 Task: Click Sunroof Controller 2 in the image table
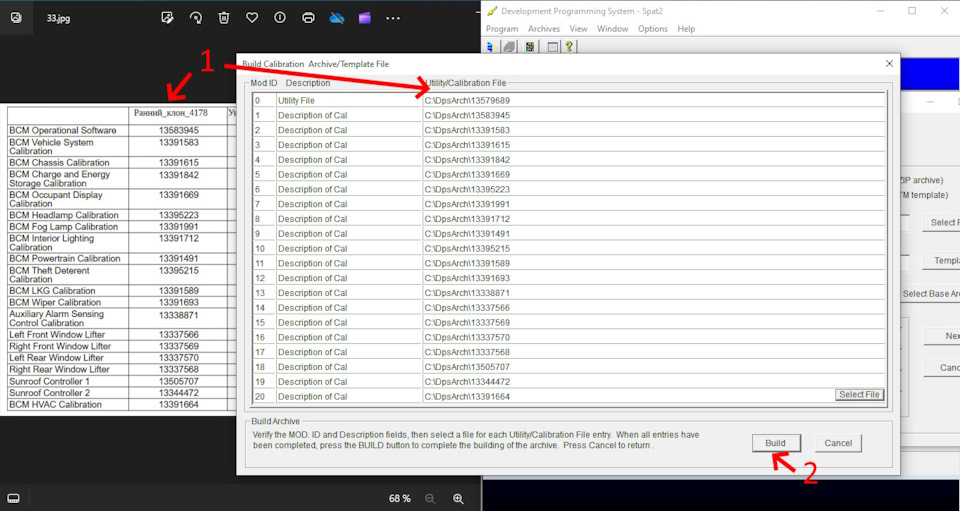pos(50,393)
